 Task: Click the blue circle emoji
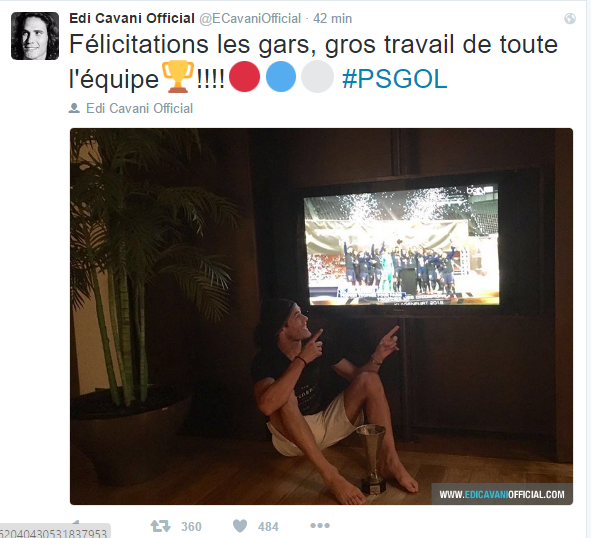pyautogui.click(x=281, y=77)
